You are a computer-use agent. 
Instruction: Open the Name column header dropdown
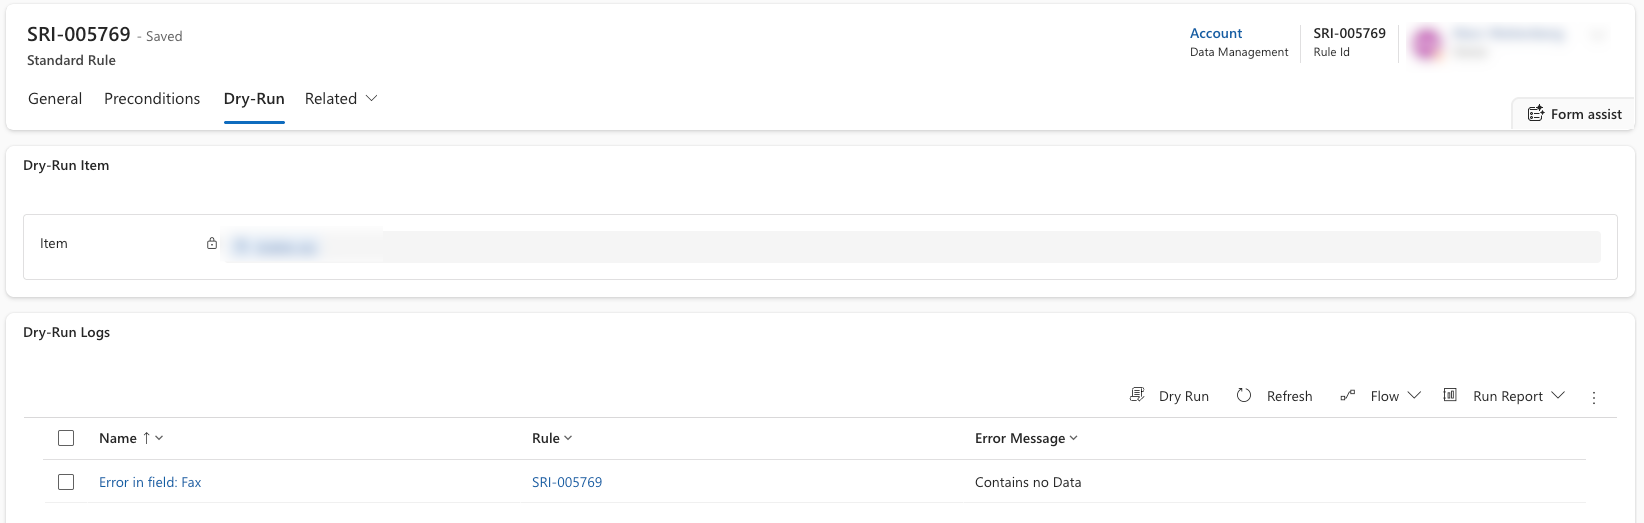[x=159, y=438]
